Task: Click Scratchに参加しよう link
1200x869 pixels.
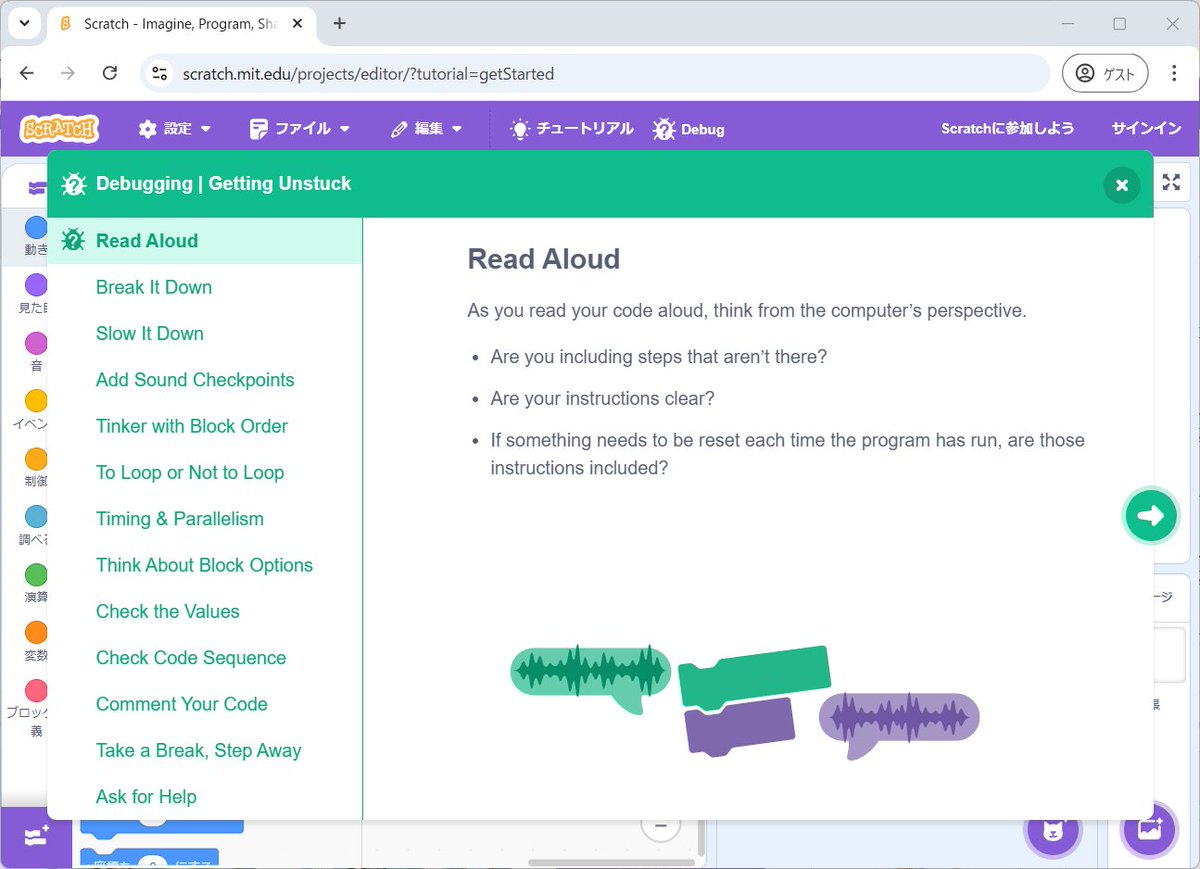Action: tap(1008, 128)
